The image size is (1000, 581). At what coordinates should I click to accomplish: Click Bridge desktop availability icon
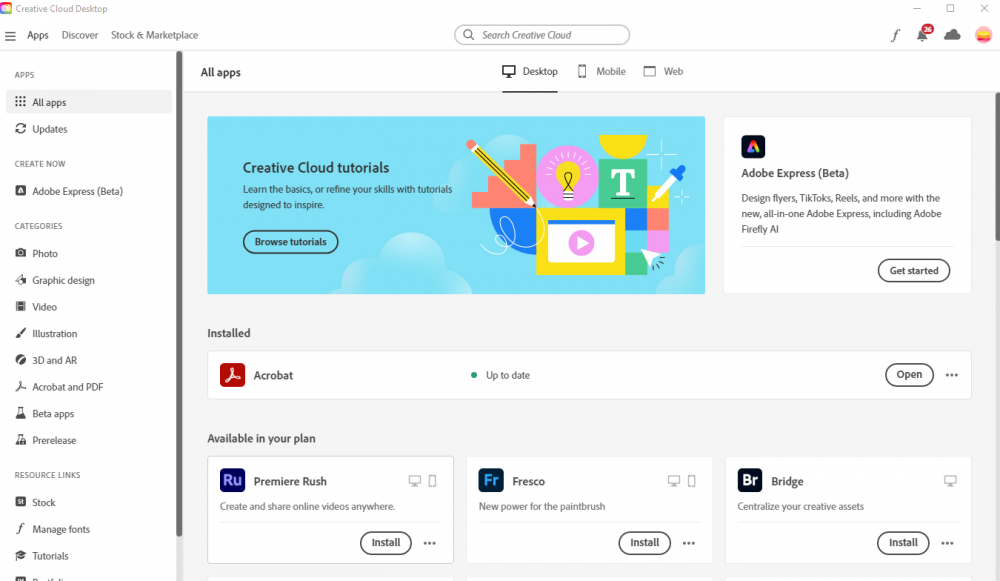(x=950, y=481)
